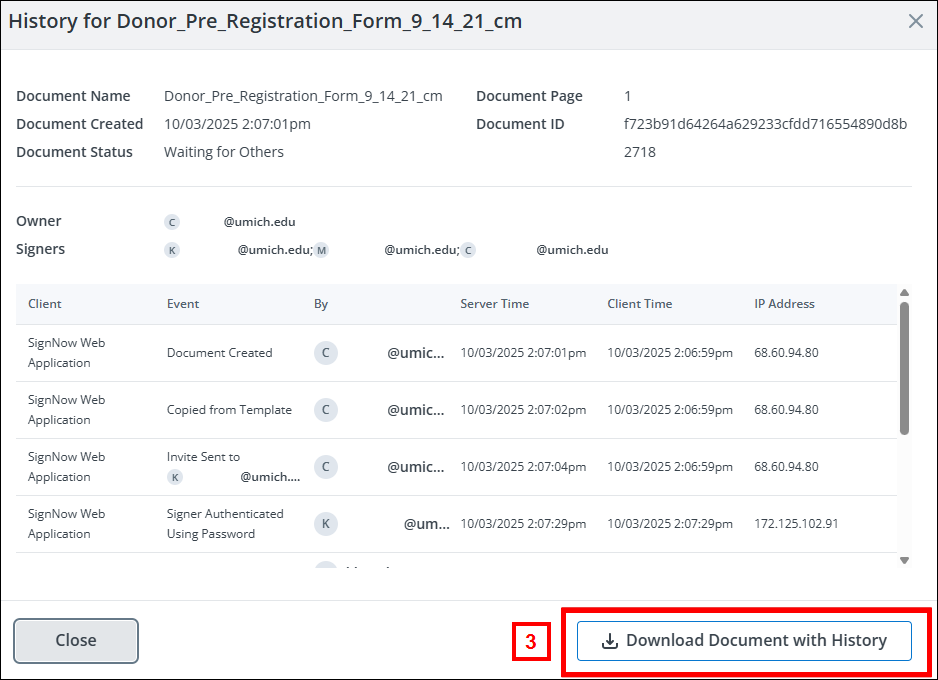
Task: Click the C signer avatar in the Signers row
Action: pos(468,250)
